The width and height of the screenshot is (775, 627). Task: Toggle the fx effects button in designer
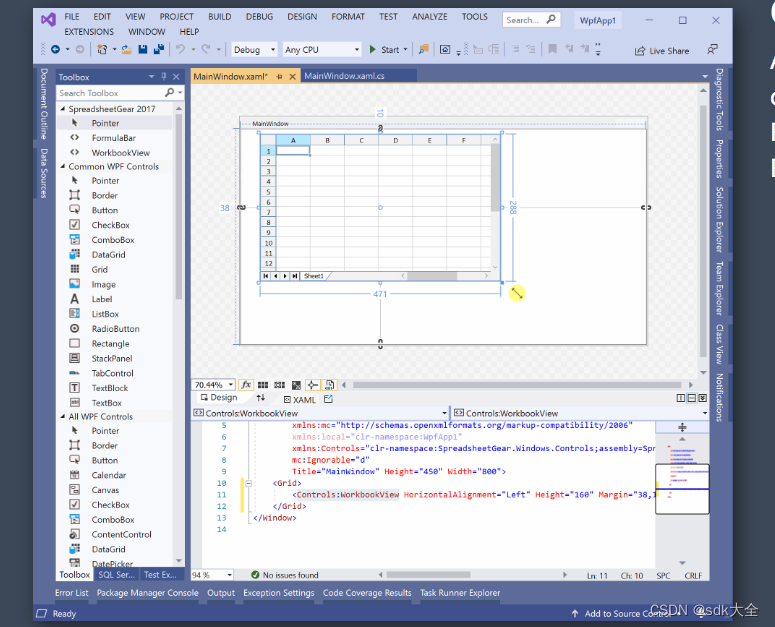point(246,384)
